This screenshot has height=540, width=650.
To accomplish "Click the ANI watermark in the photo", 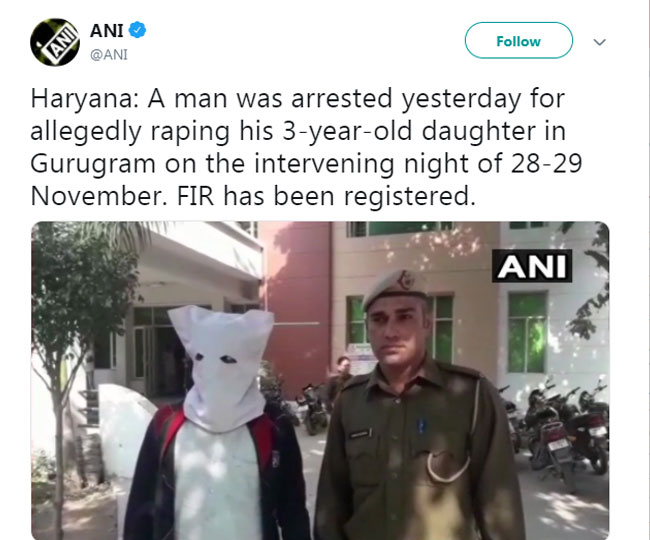I will tap(532, 266).
